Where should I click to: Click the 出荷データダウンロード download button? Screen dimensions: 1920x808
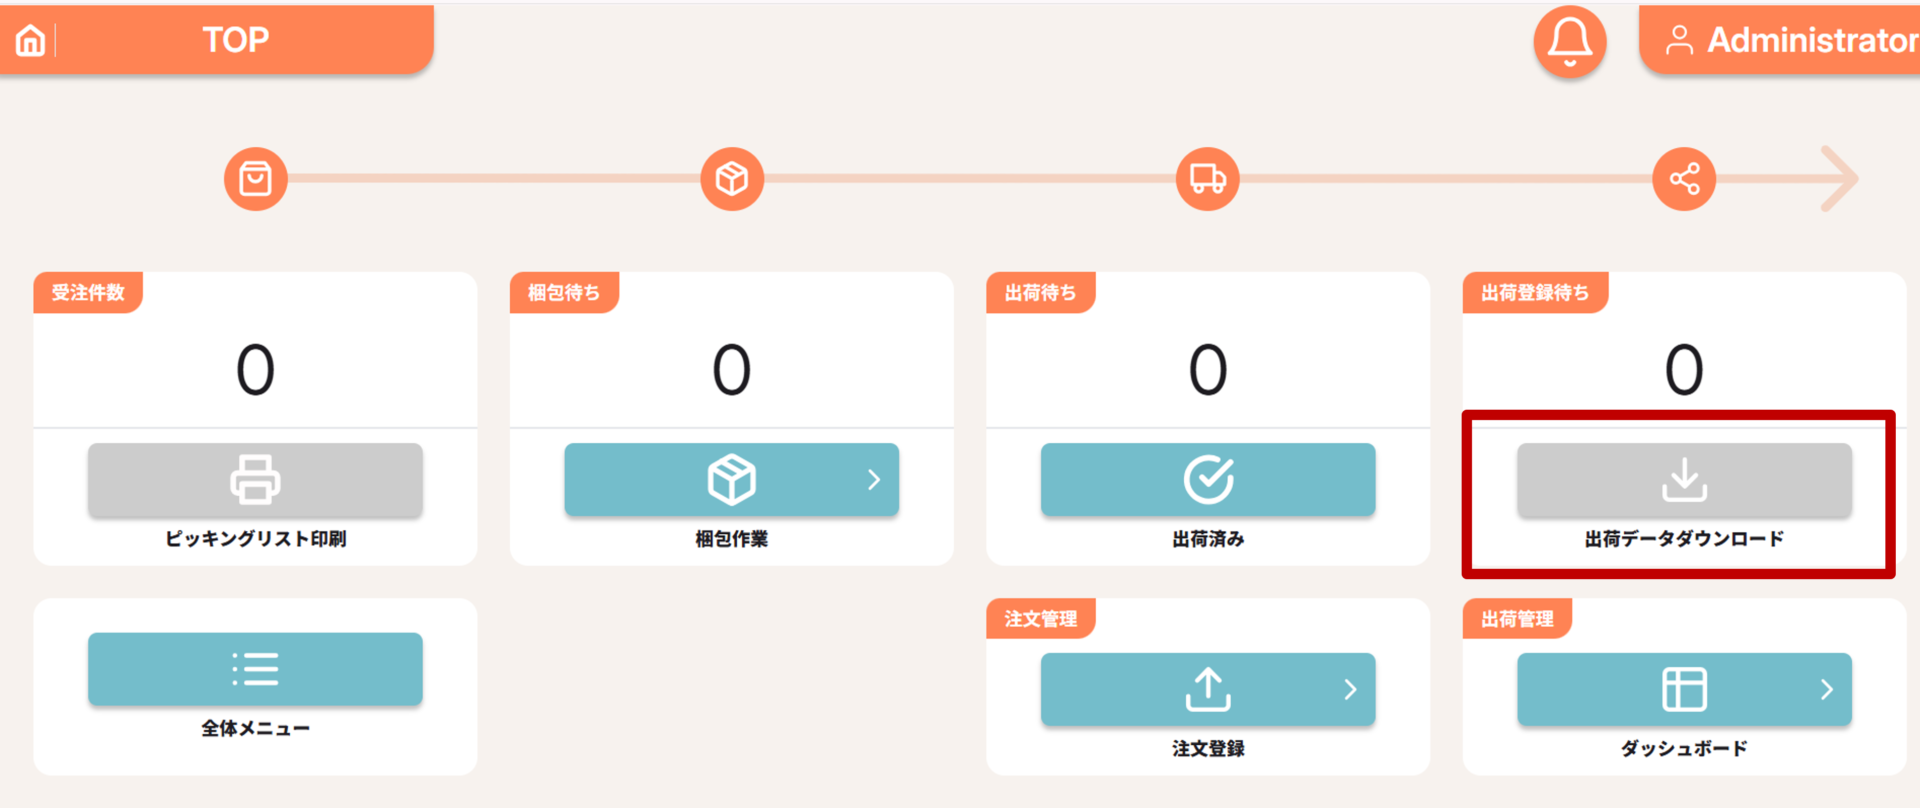tap(1684, 480)
